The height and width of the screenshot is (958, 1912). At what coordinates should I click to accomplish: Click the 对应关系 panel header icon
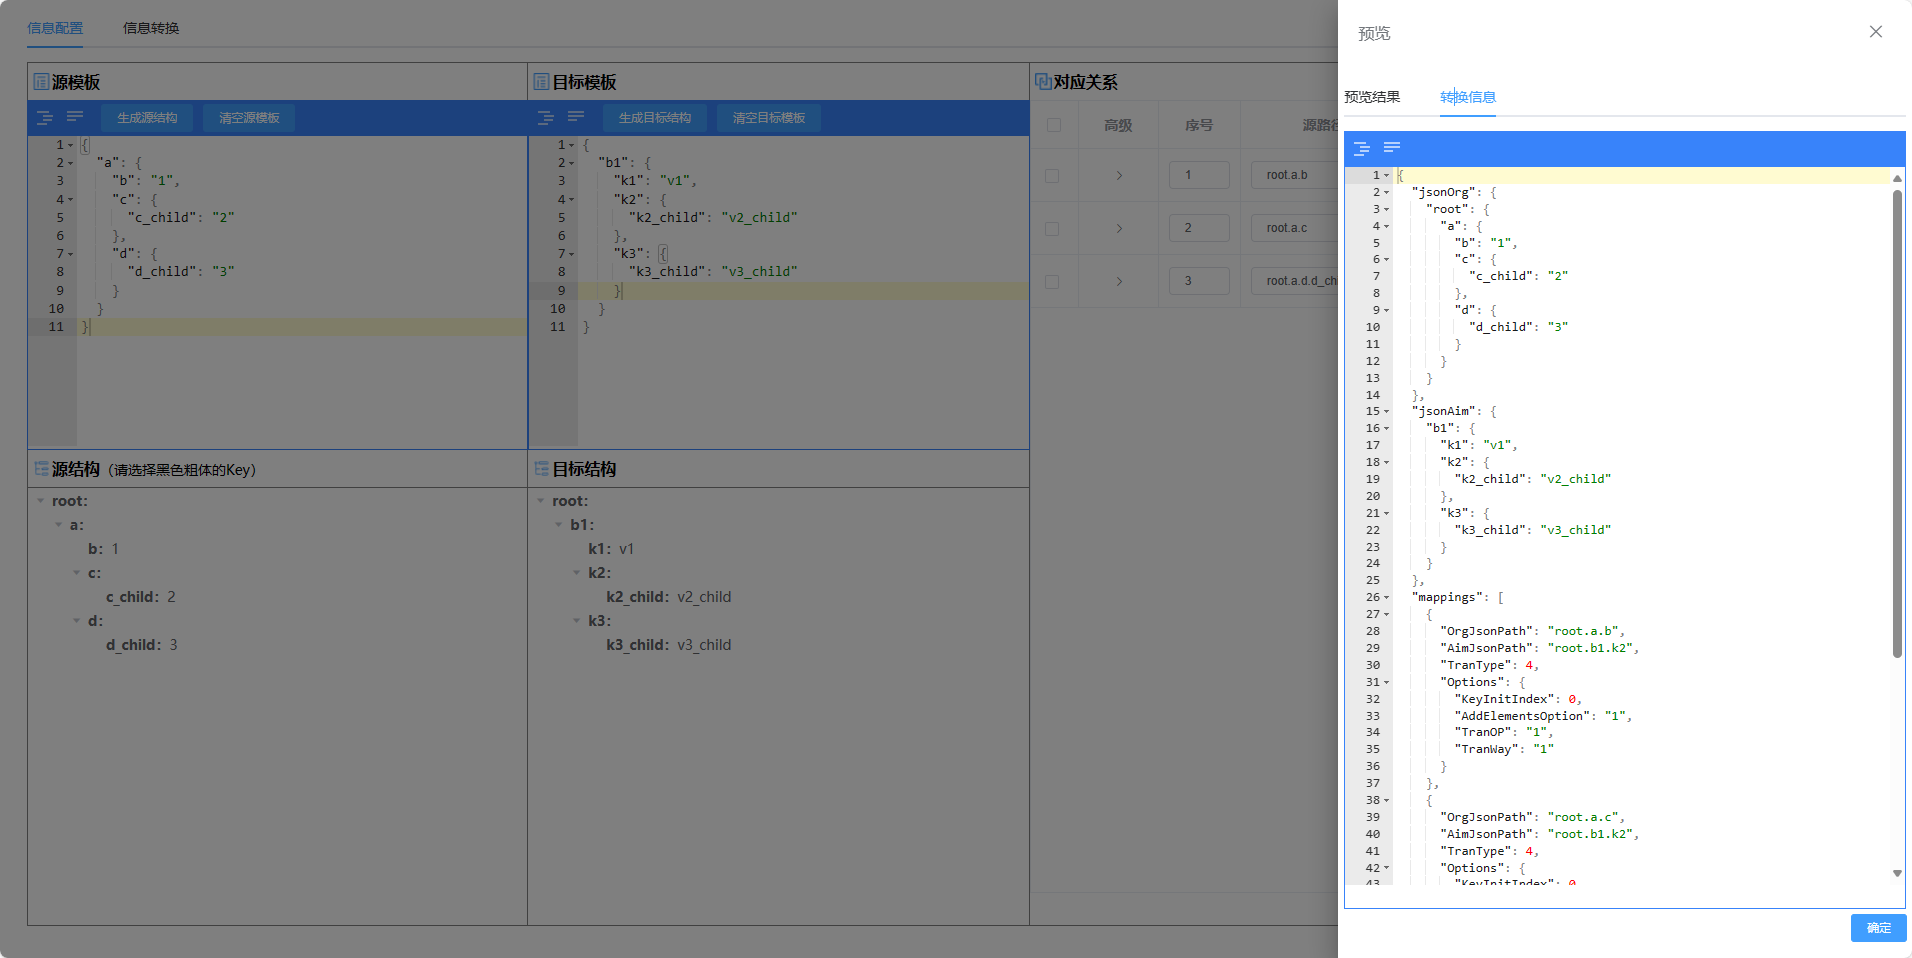coord(1042,82)
